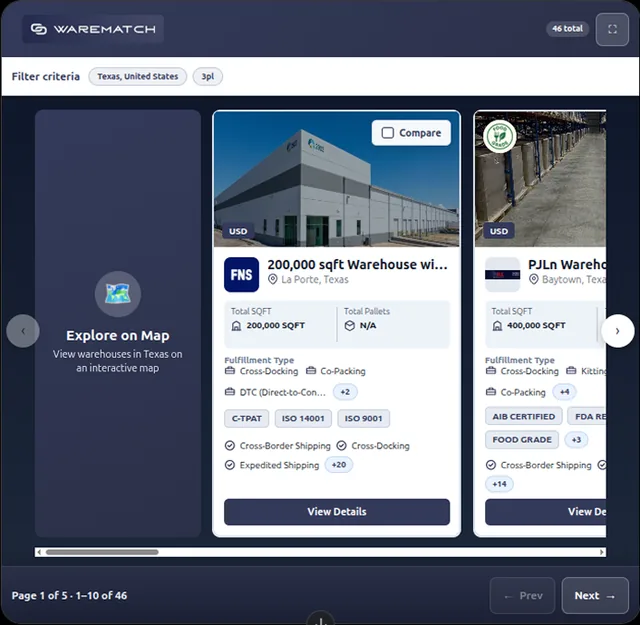The height and width of the screenshot is (625, 640).
Task: Open the map icon in Explore on Map
Action: pos(118,294)
